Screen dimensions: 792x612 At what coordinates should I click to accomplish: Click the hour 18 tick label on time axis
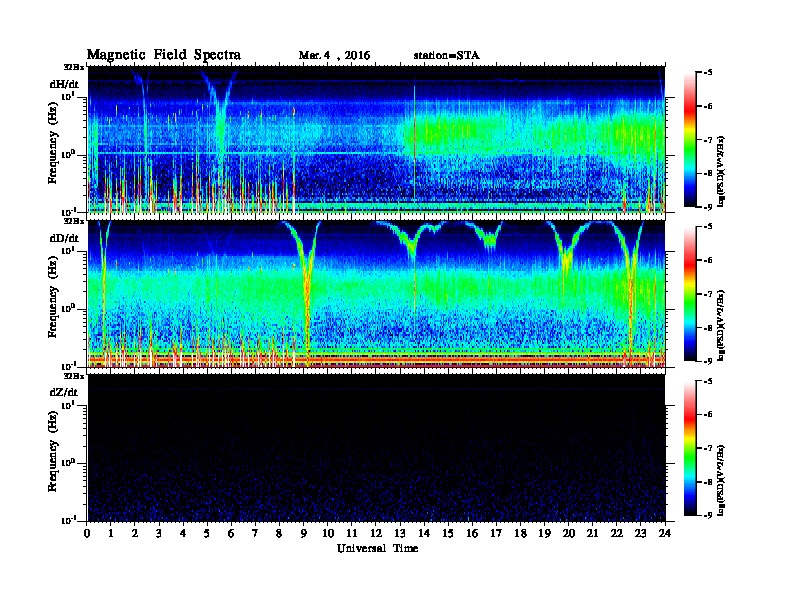point(520,533)
